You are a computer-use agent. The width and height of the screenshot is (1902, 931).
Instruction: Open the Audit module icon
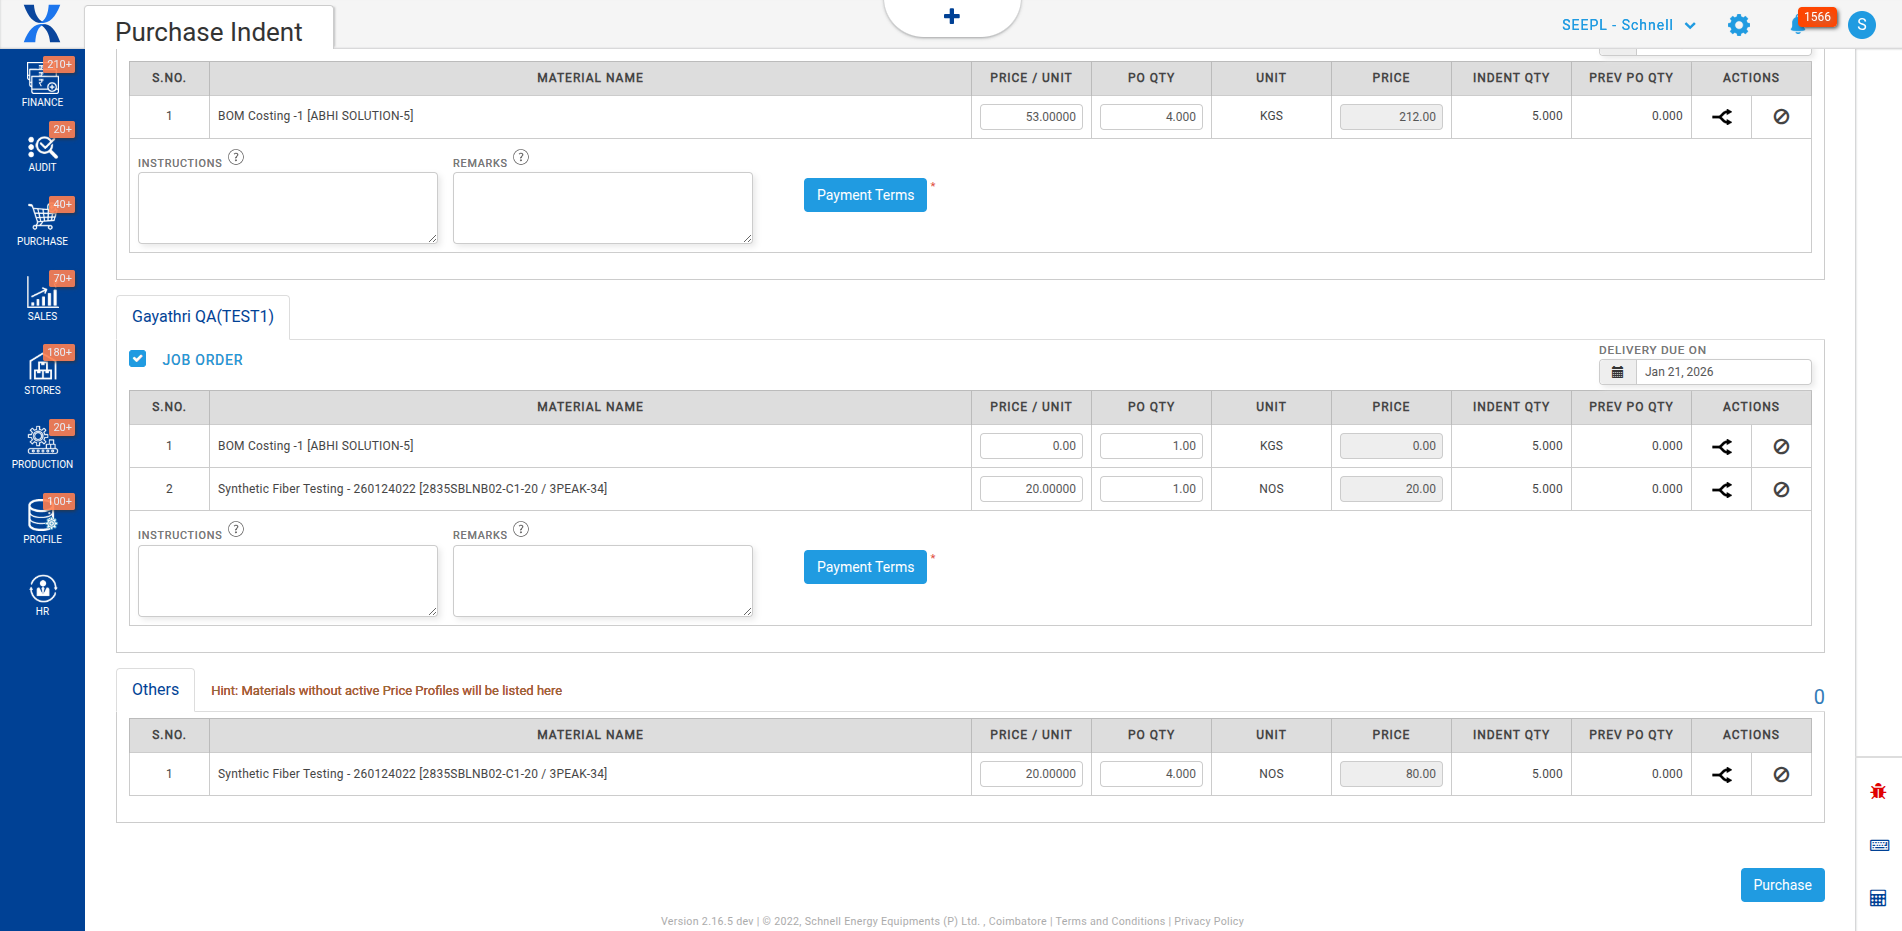42,152
